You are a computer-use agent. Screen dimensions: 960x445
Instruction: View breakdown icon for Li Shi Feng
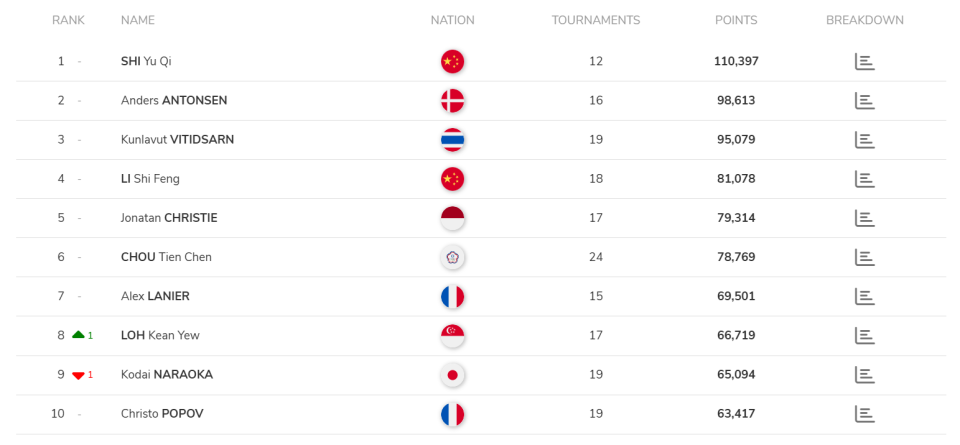[x=865, y=179]
